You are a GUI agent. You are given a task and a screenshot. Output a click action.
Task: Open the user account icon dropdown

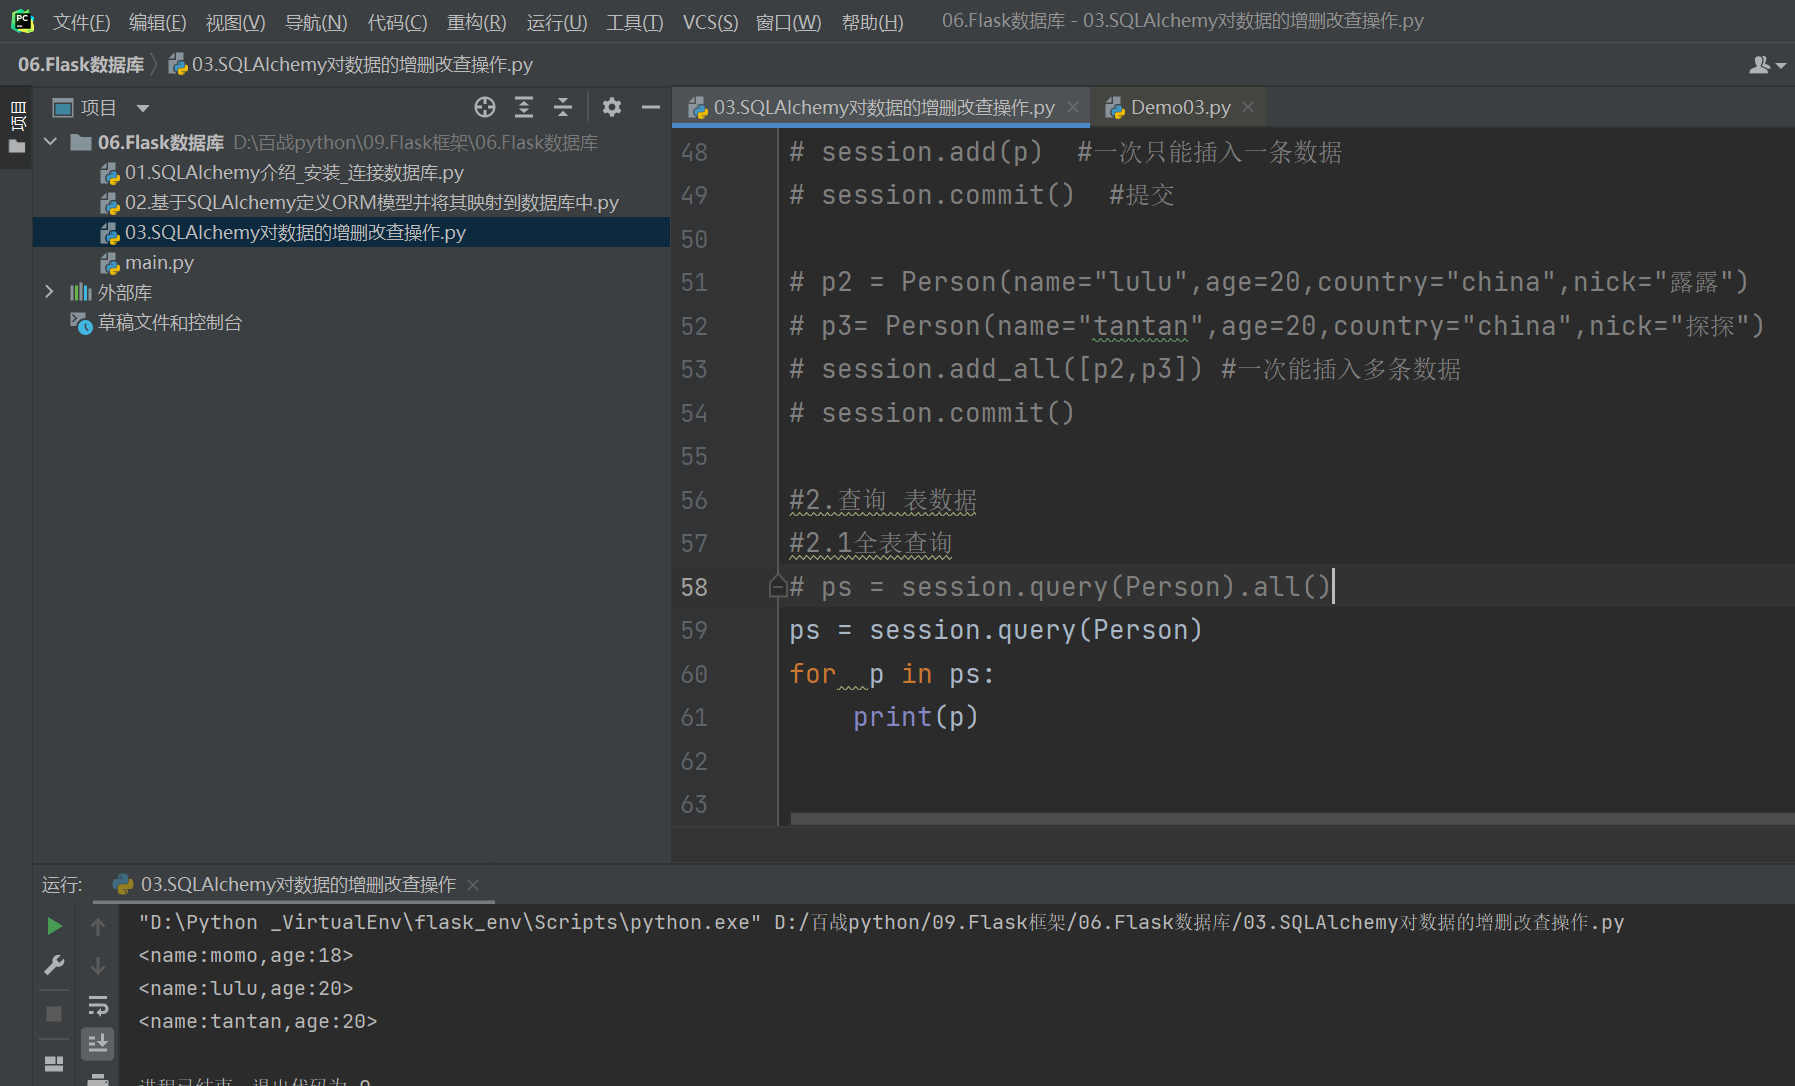pyautogui.click(x=1767, y=65)
